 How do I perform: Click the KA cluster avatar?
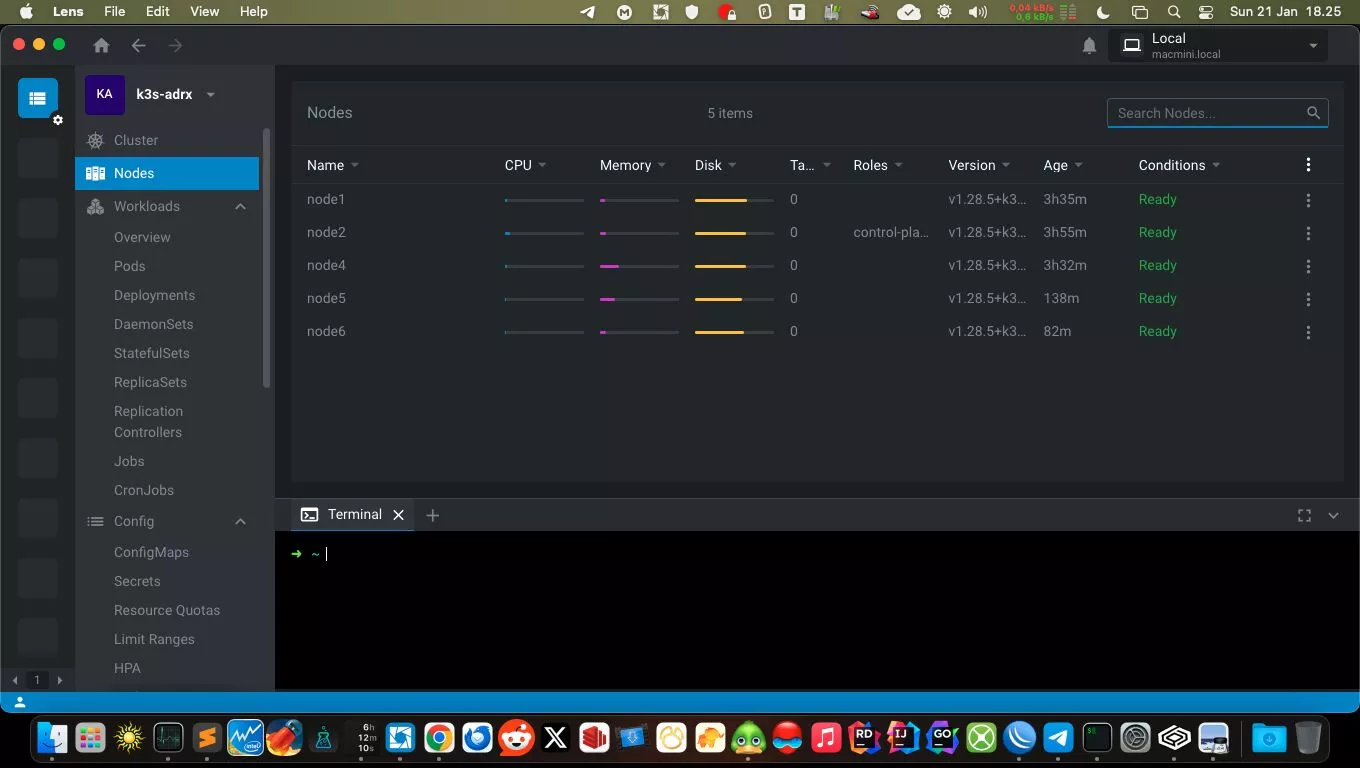[104, 94]
